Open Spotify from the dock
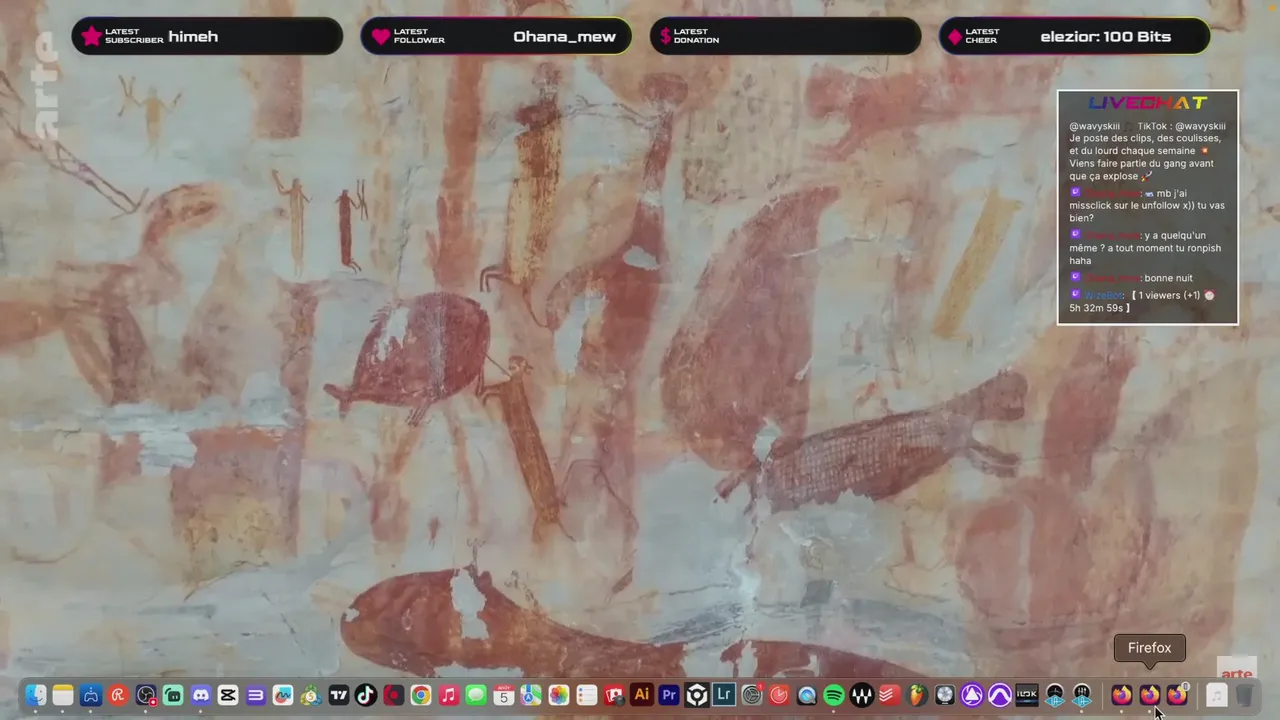 (834, 695)
